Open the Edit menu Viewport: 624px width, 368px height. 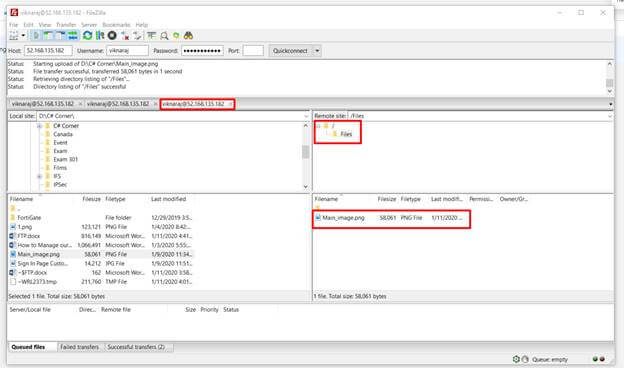pyautogui.click(x=28, y=25)
